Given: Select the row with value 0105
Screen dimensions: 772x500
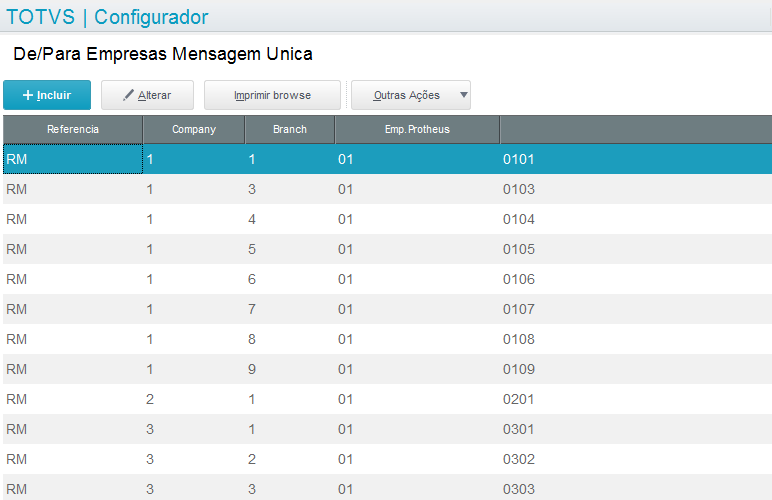Looking at the screenshot, I should [387, 249].
